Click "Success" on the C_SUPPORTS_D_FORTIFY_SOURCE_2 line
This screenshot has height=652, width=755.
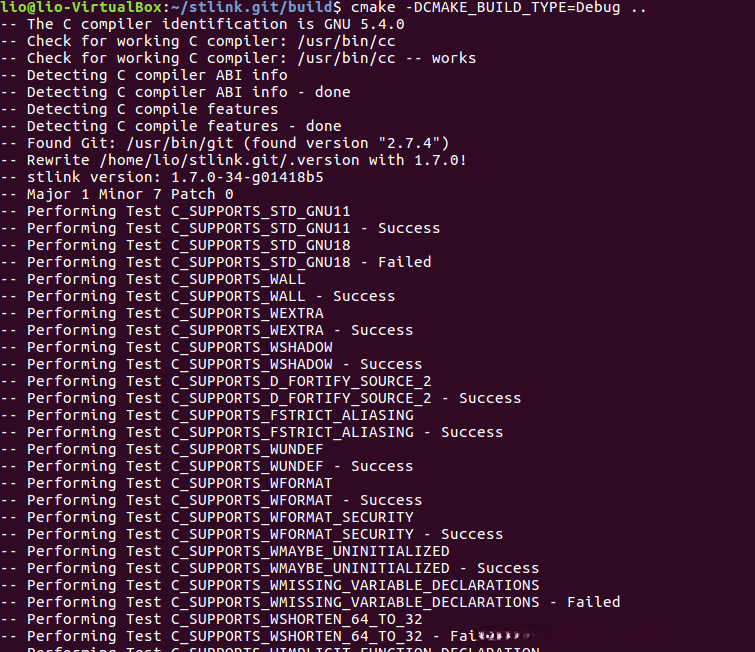(x=490, y=398)
